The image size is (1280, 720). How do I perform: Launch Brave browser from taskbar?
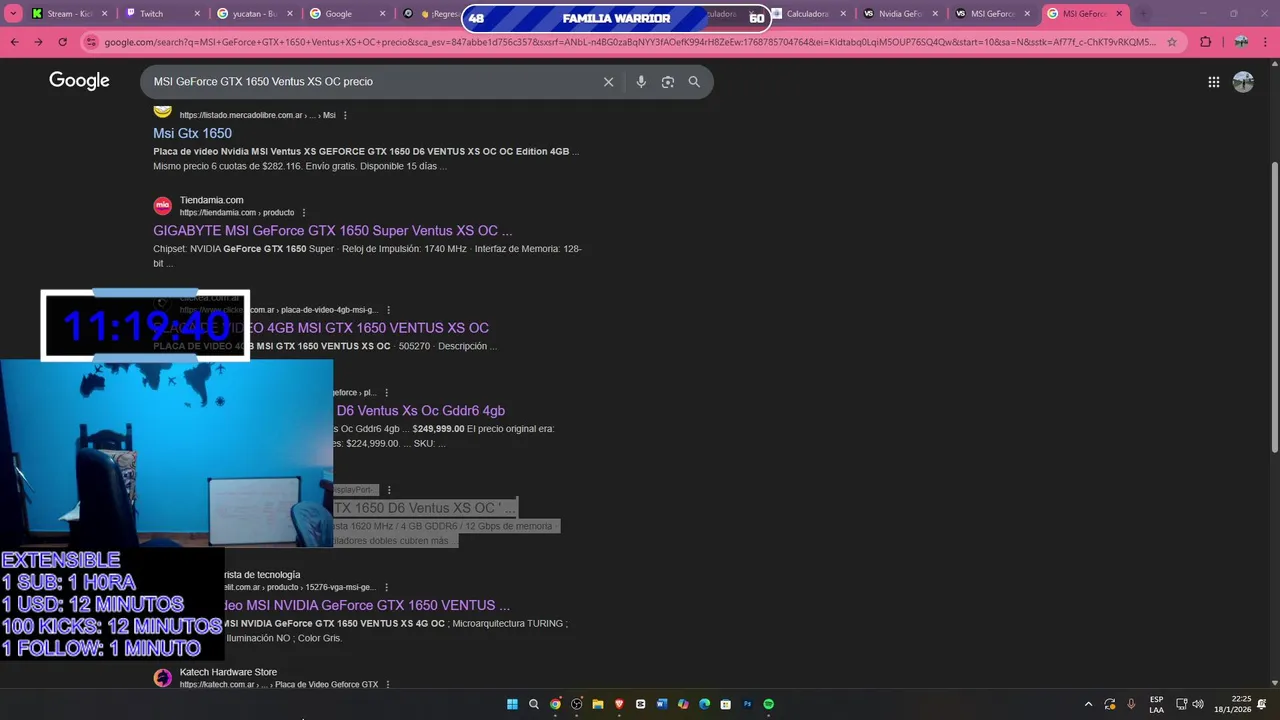[619, 704]
